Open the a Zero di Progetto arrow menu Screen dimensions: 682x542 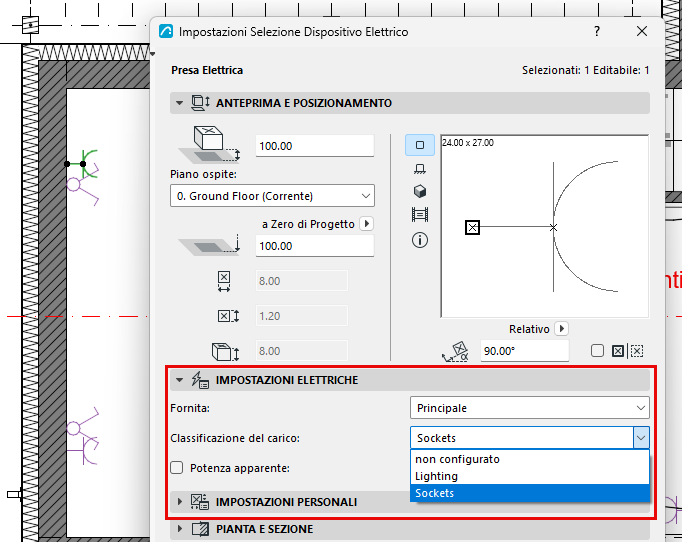click(367, 224)
